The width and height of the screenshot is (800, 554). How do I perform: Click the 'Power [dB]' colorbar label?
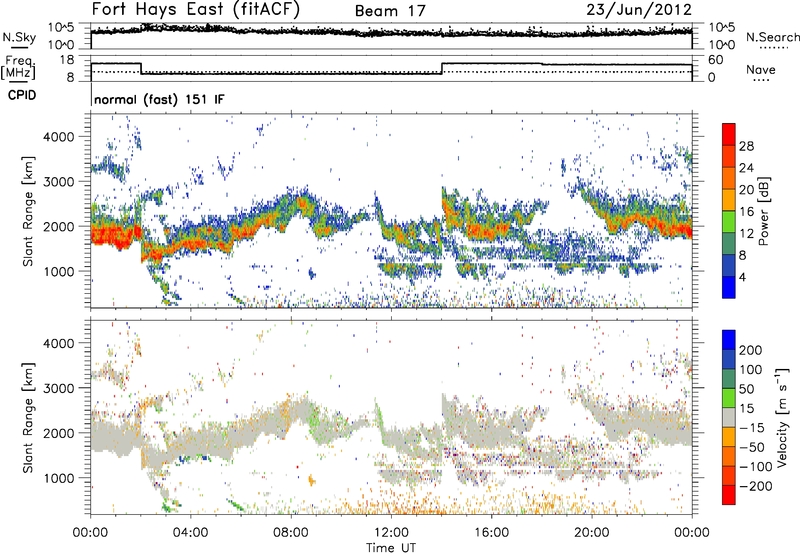[763, 211]
